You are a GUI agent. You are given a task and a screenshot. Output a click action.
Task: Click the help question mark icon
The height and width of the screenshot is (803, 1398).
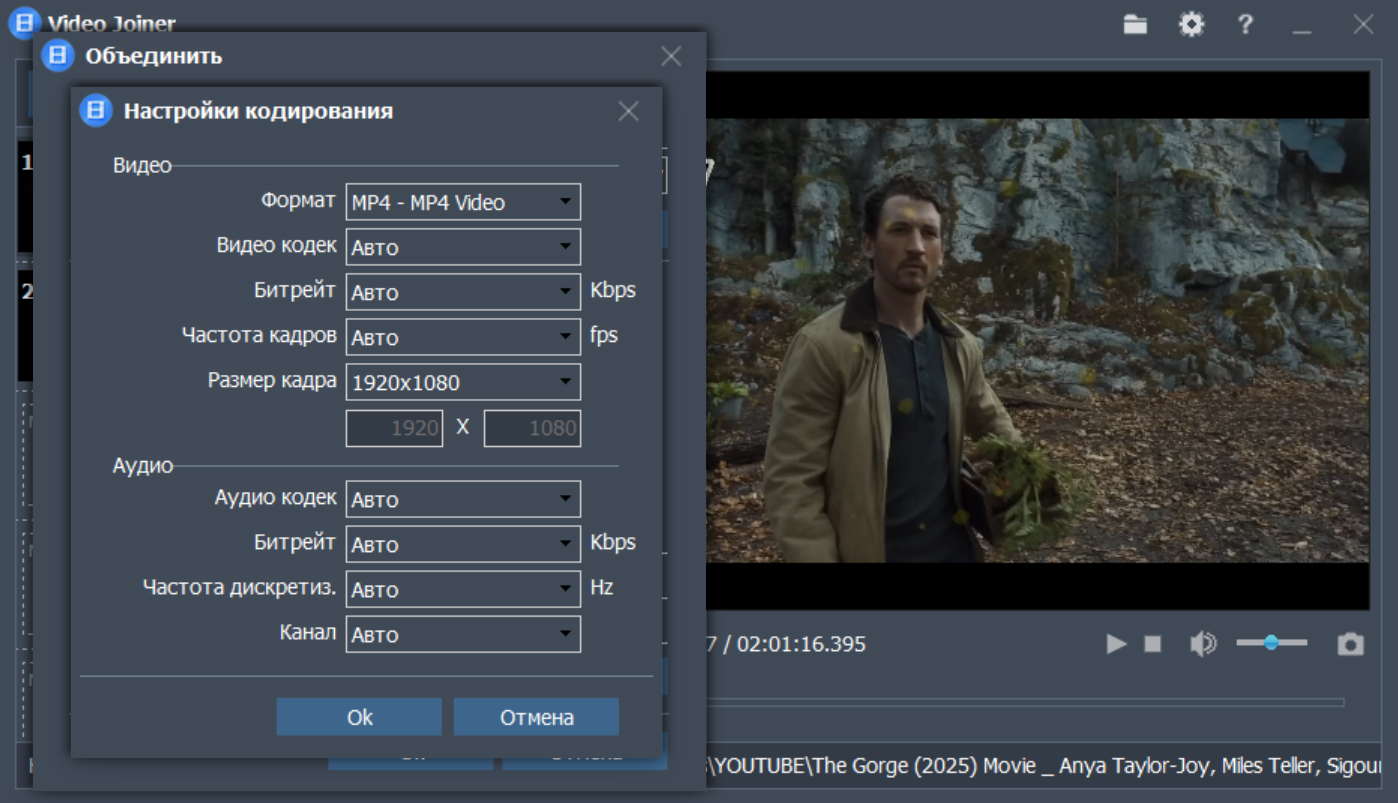click(x=1245, y=25)
